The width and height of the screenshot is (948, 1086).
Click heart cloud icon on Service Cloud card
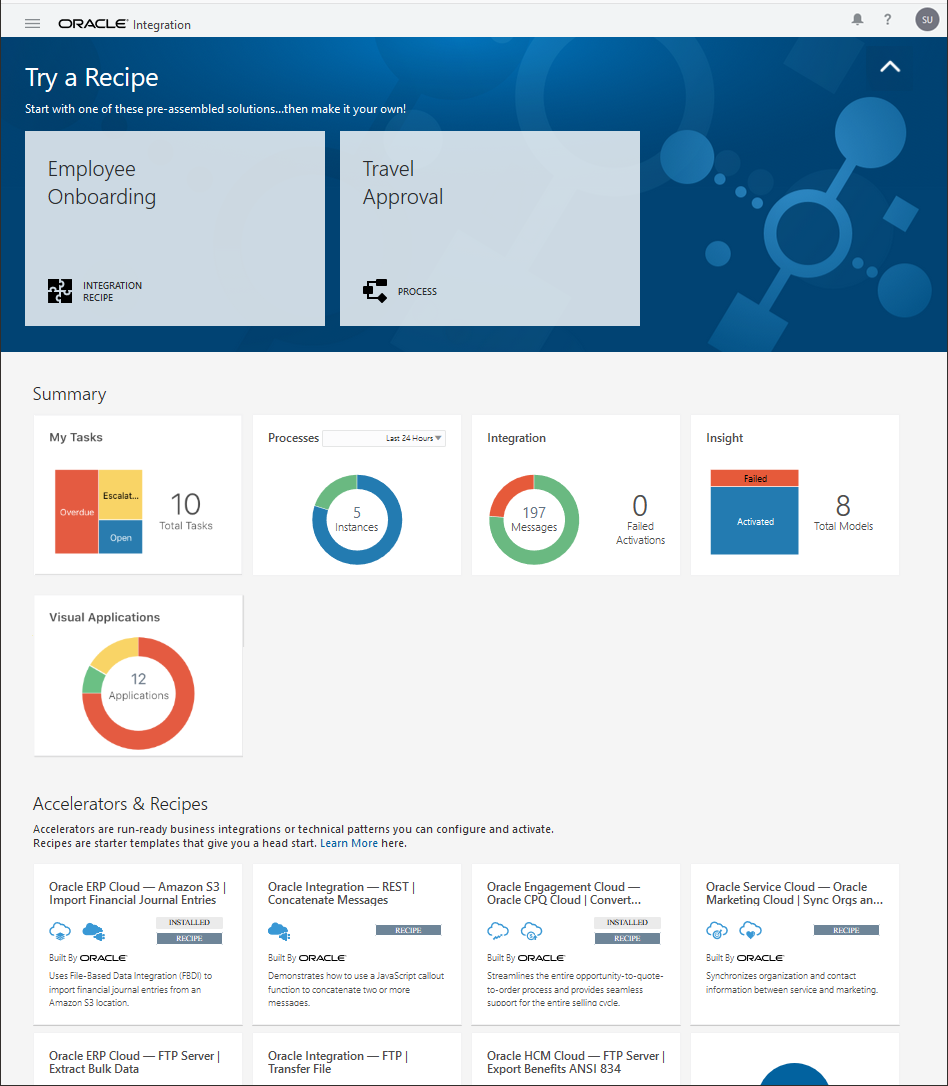pos(750,930)
